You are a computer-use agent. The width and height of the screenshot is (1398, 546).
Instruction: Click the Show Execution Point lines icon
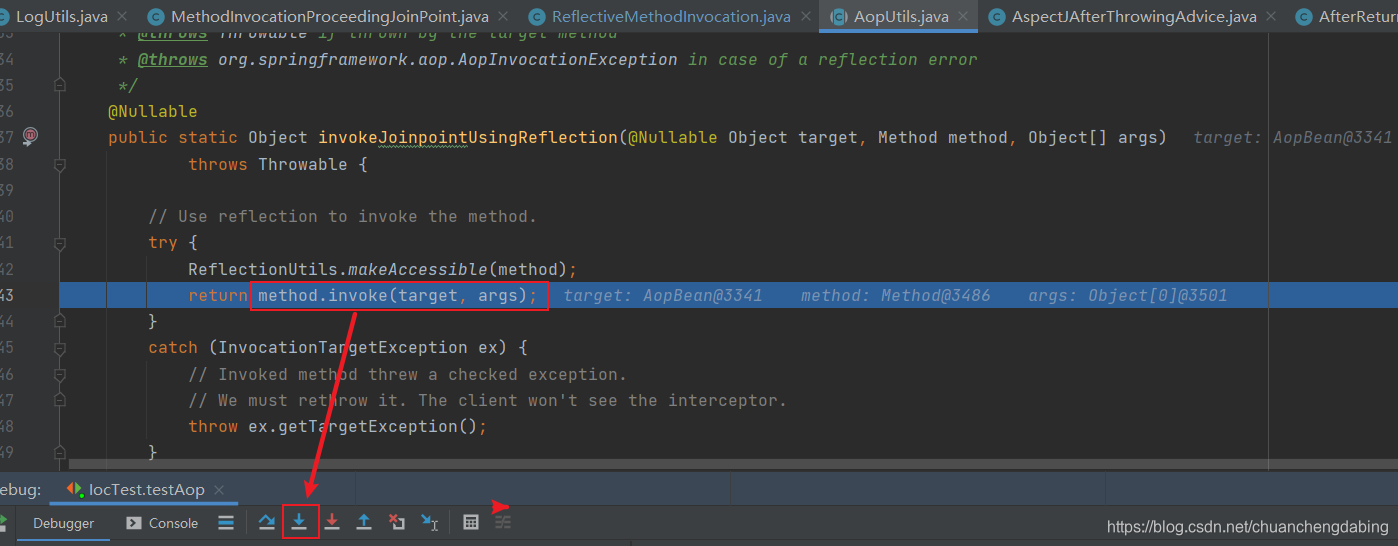click(x=226, y=522)
